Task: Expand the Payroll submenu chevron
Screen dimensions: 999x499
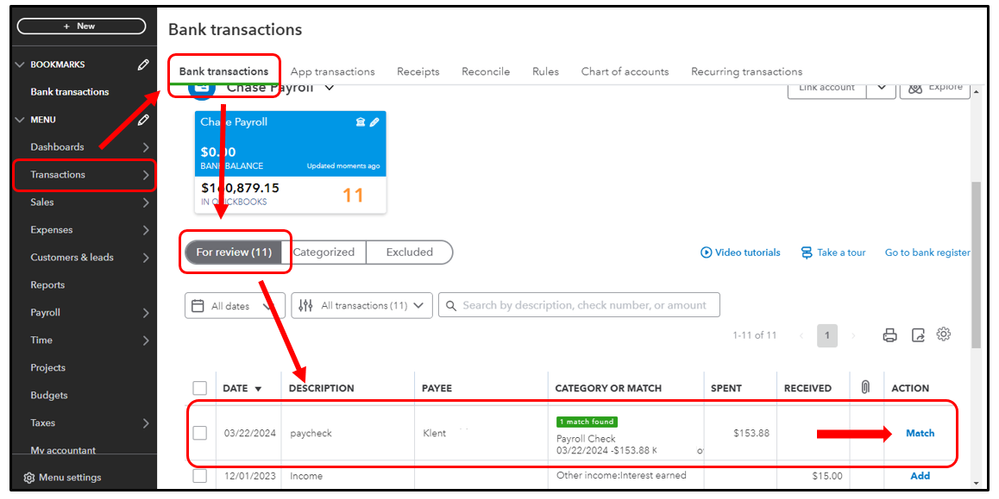Action: click(x=146, y=313)
